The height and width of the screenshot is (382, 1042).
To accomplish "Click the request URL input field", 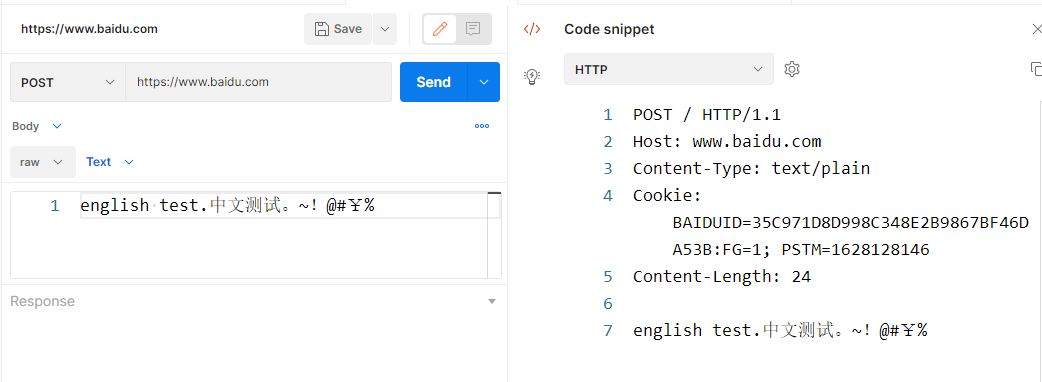I will (259, 82).
